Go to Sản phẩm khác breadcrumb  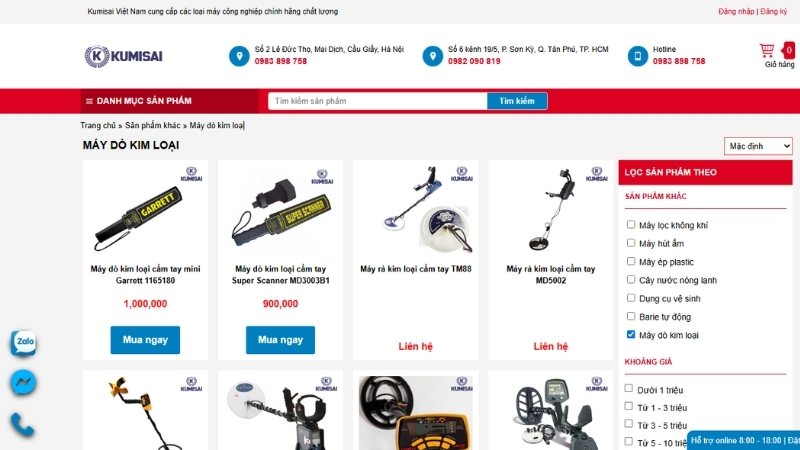[x=153, y=126]
